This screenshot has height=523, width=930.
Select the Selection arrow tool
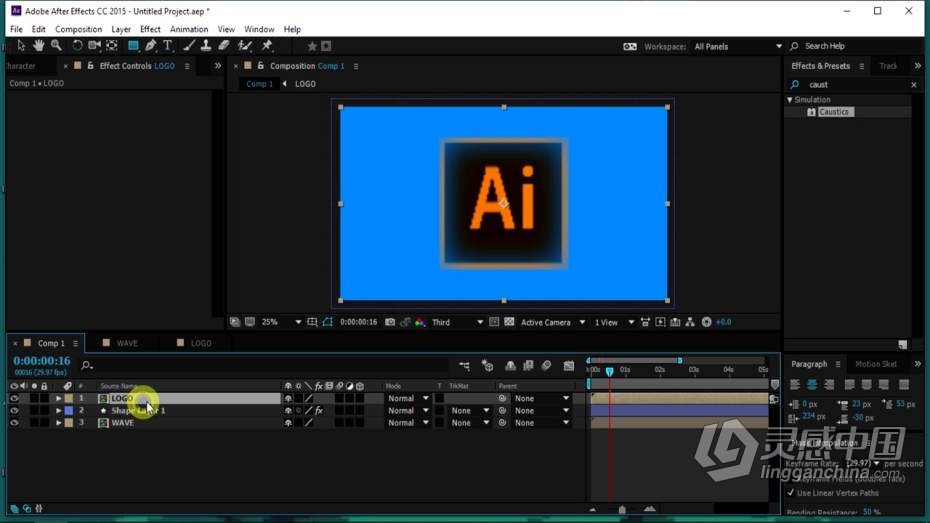tap(21, 46)
